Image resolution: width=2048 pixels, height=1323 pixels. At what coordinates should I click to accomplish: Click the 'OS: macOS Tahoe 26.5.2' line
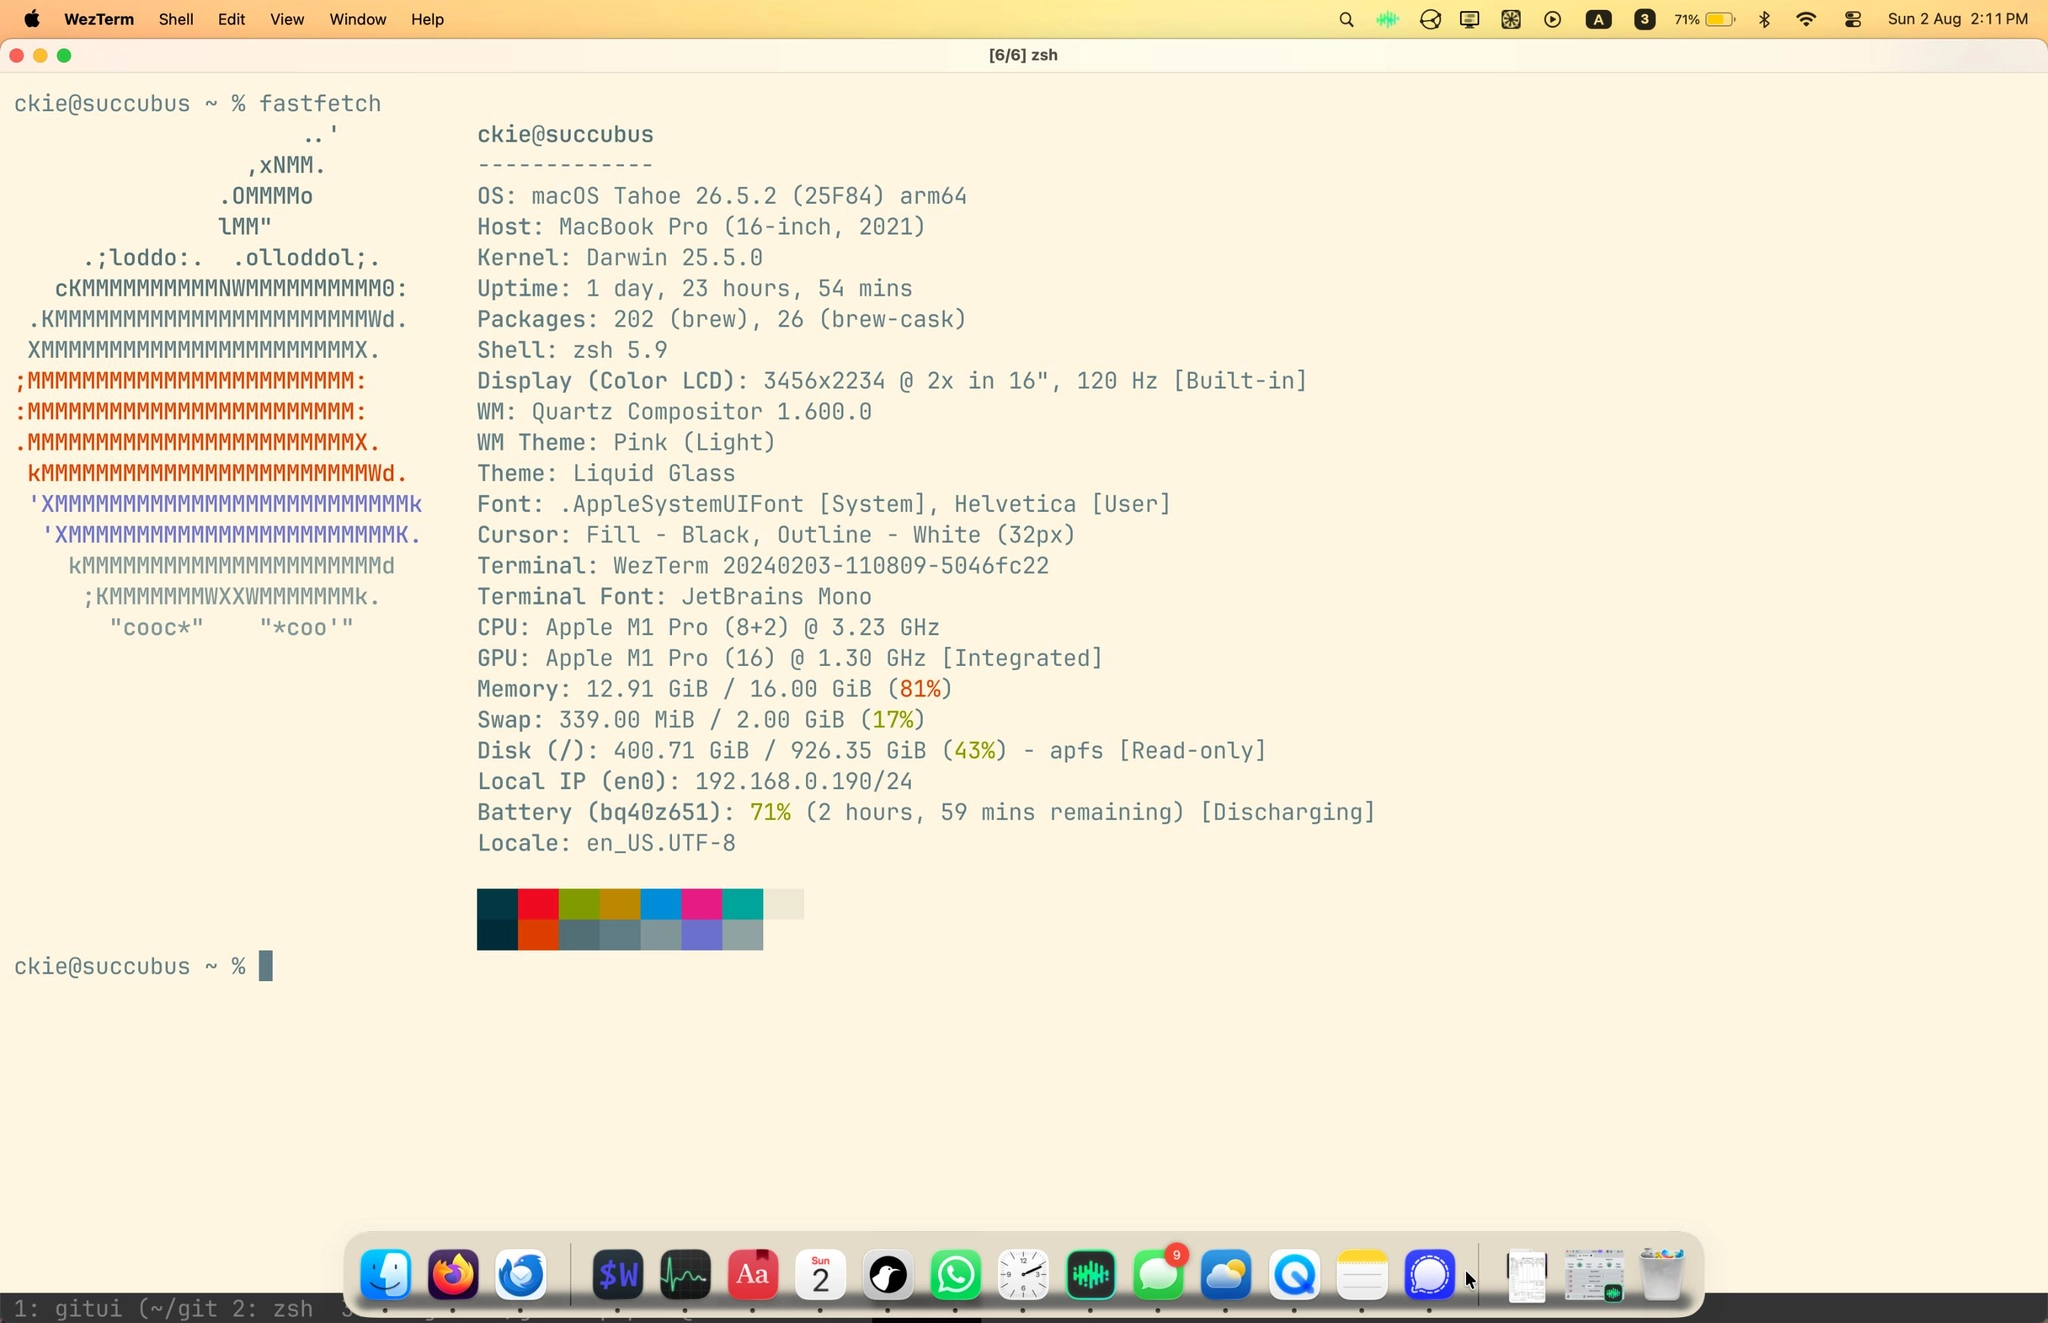point(722,196)
